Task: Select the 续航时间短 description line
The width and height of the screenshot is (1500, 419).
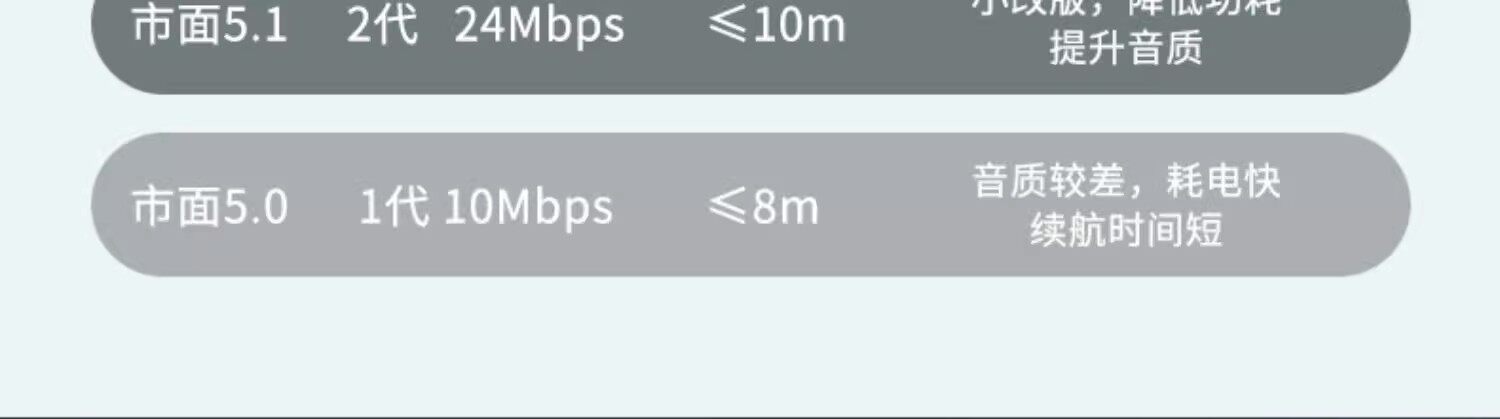Action: pyautogui.click(x=1126, y=230)
